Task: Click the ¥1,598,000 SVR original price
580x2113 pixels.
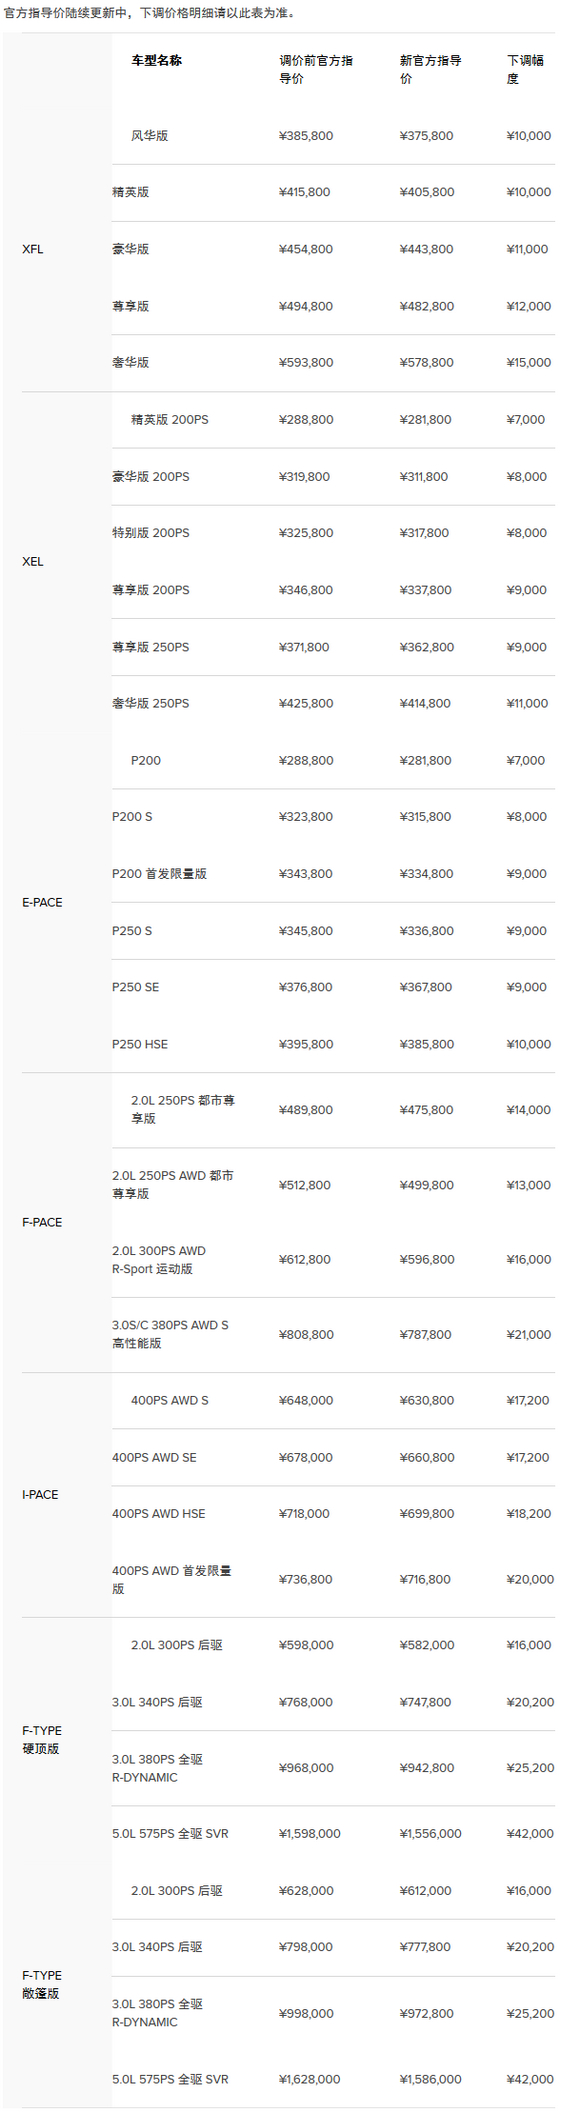Action: tap(310, 1834)
